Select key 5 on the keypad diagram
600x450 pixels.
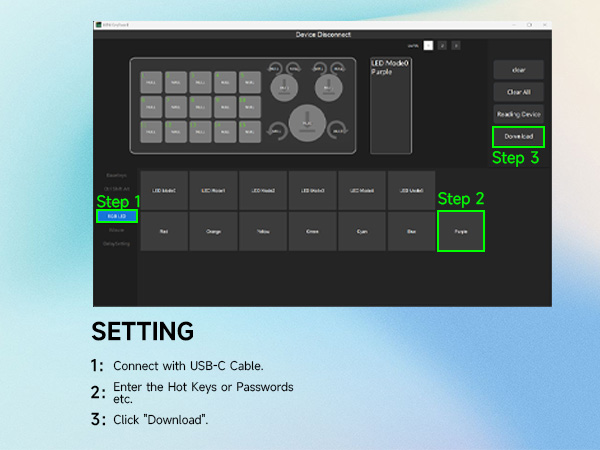click(x=249, y=82)
